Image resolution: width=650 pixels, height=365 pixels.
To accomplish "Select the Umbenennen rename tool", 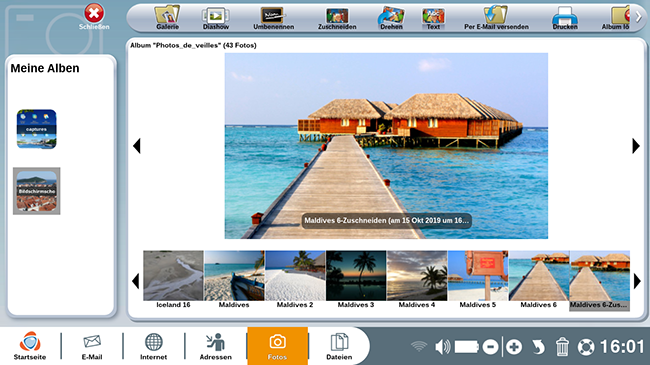I will click(274, 17).
